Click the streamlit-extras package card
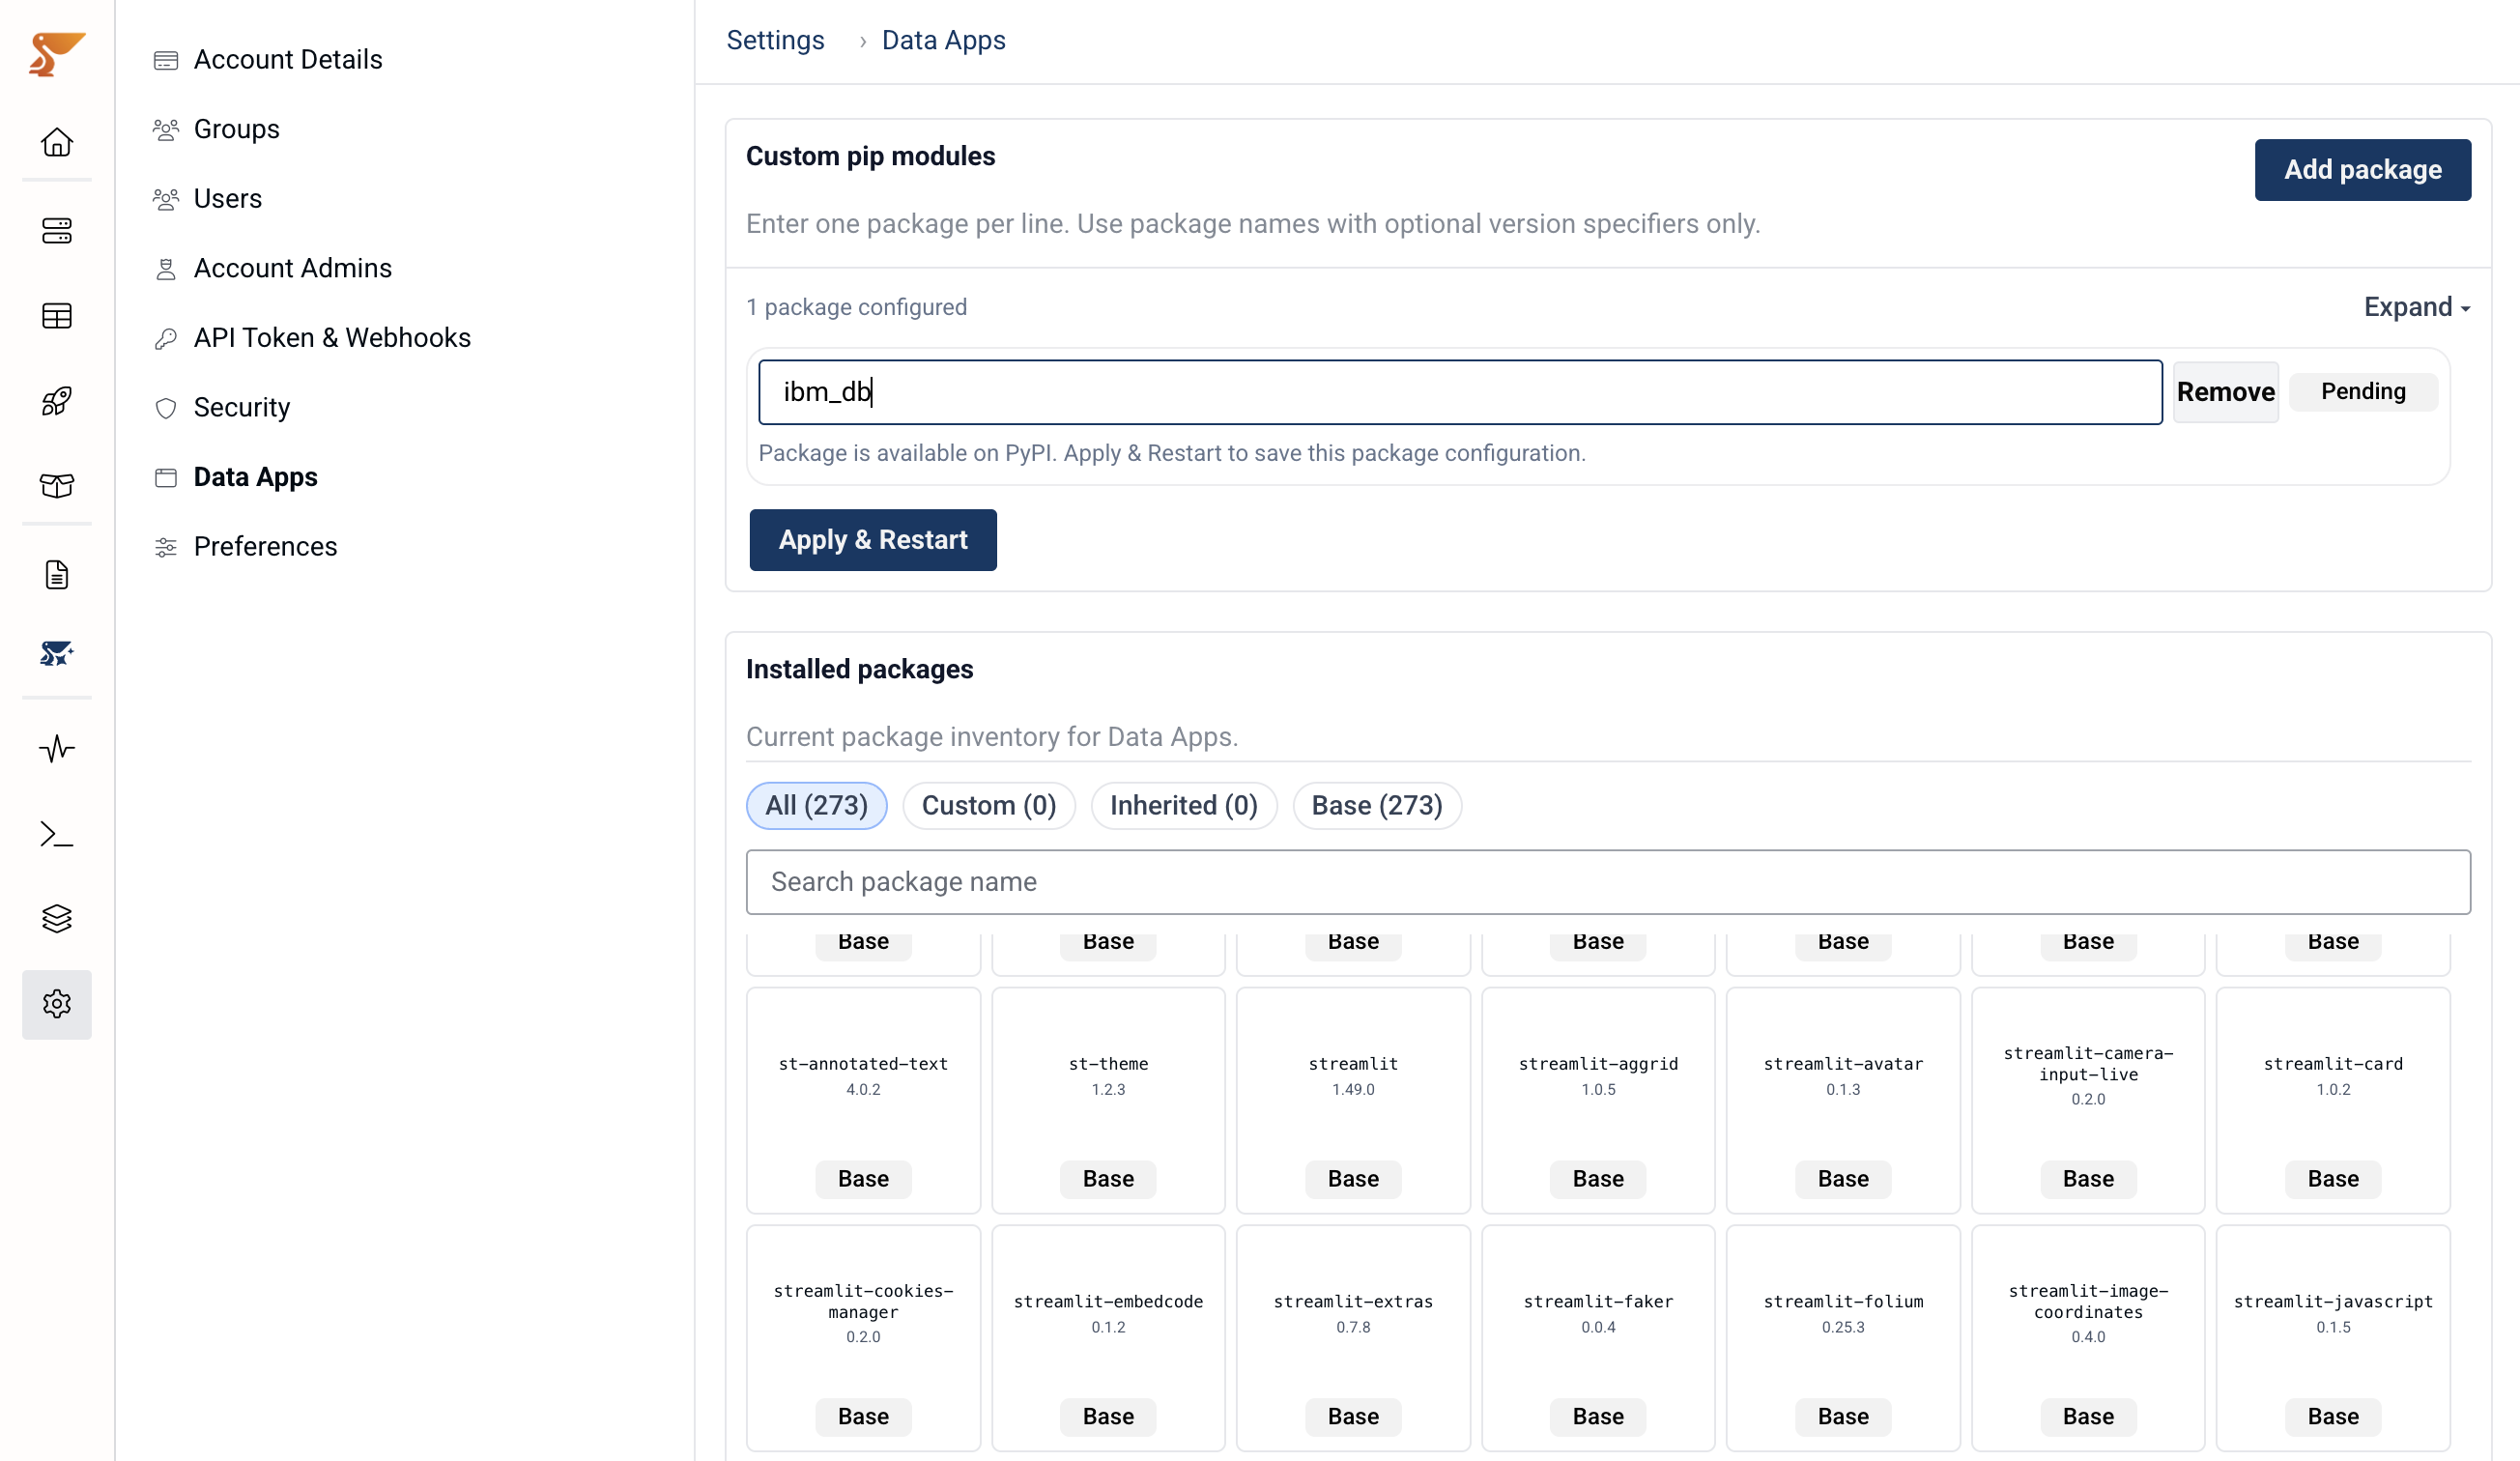Image resolution: width=2520 pixels, height=1461 pixels. click(1353, 1338)
